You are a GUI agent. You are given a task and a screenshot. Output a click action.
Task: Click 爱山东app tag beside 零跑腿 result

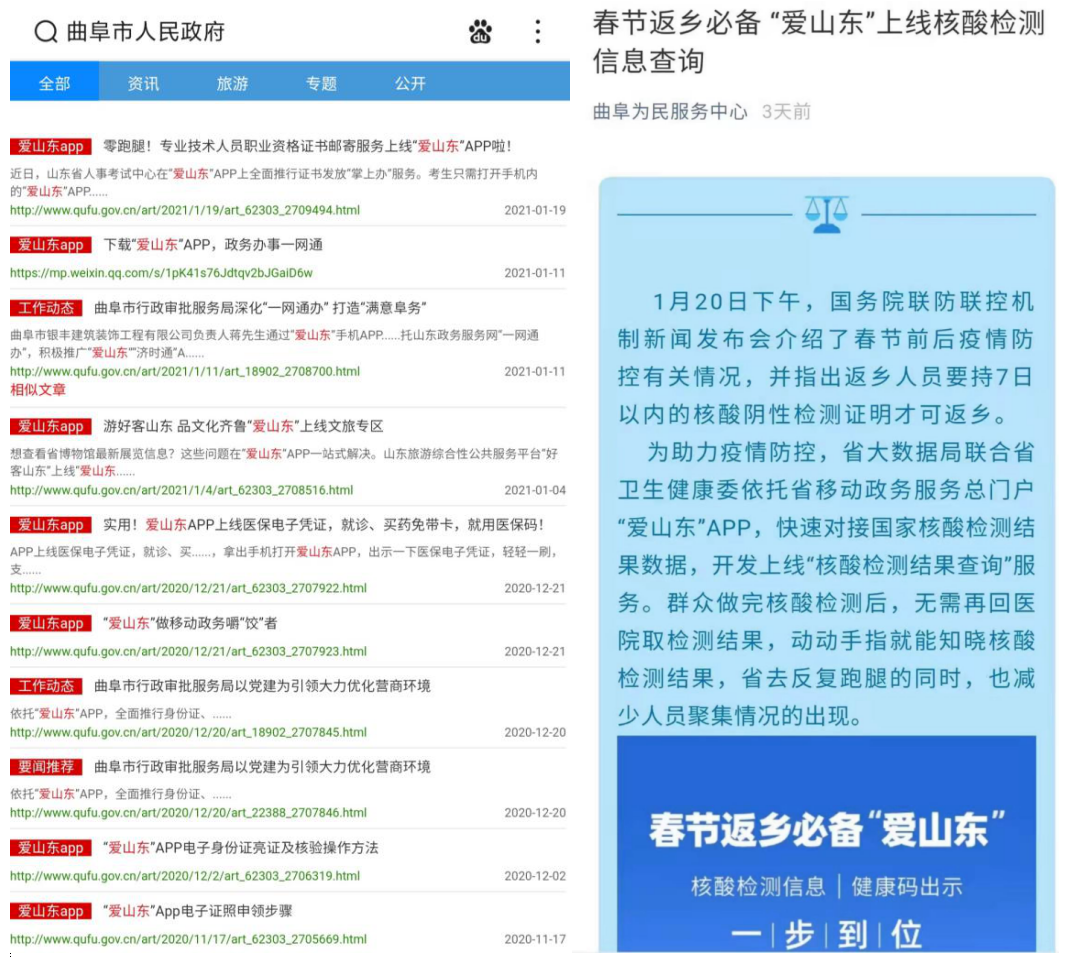point(50,146)
